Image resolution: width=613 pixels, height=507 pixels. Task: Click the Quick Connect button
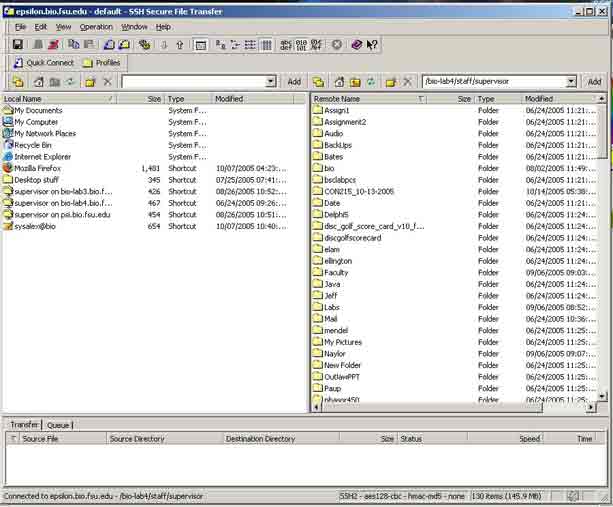(x=44, y=63)
